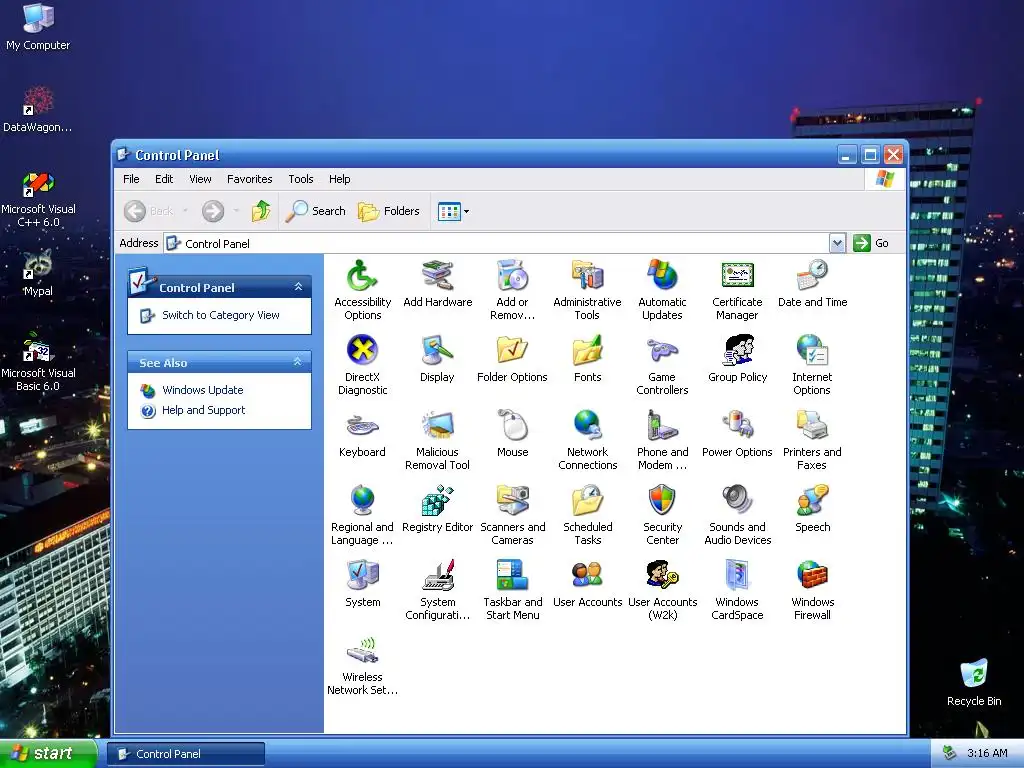Open Windows Firewall icon
The height and width of the screenshot is (768, 1024).
coord(812,590)
